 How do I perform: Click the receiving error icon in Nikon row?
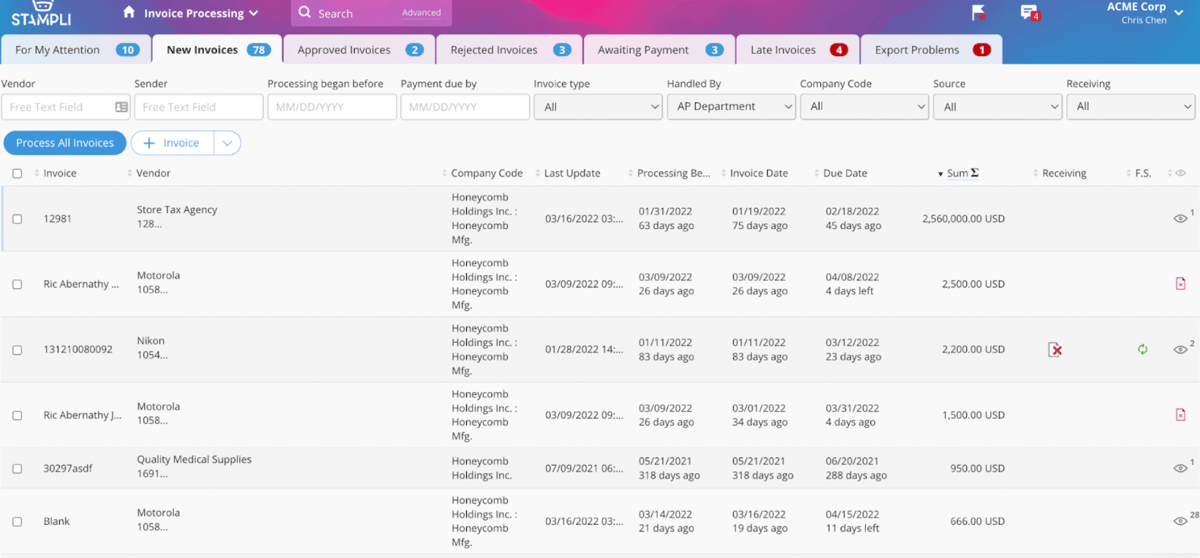point(1055,349)
